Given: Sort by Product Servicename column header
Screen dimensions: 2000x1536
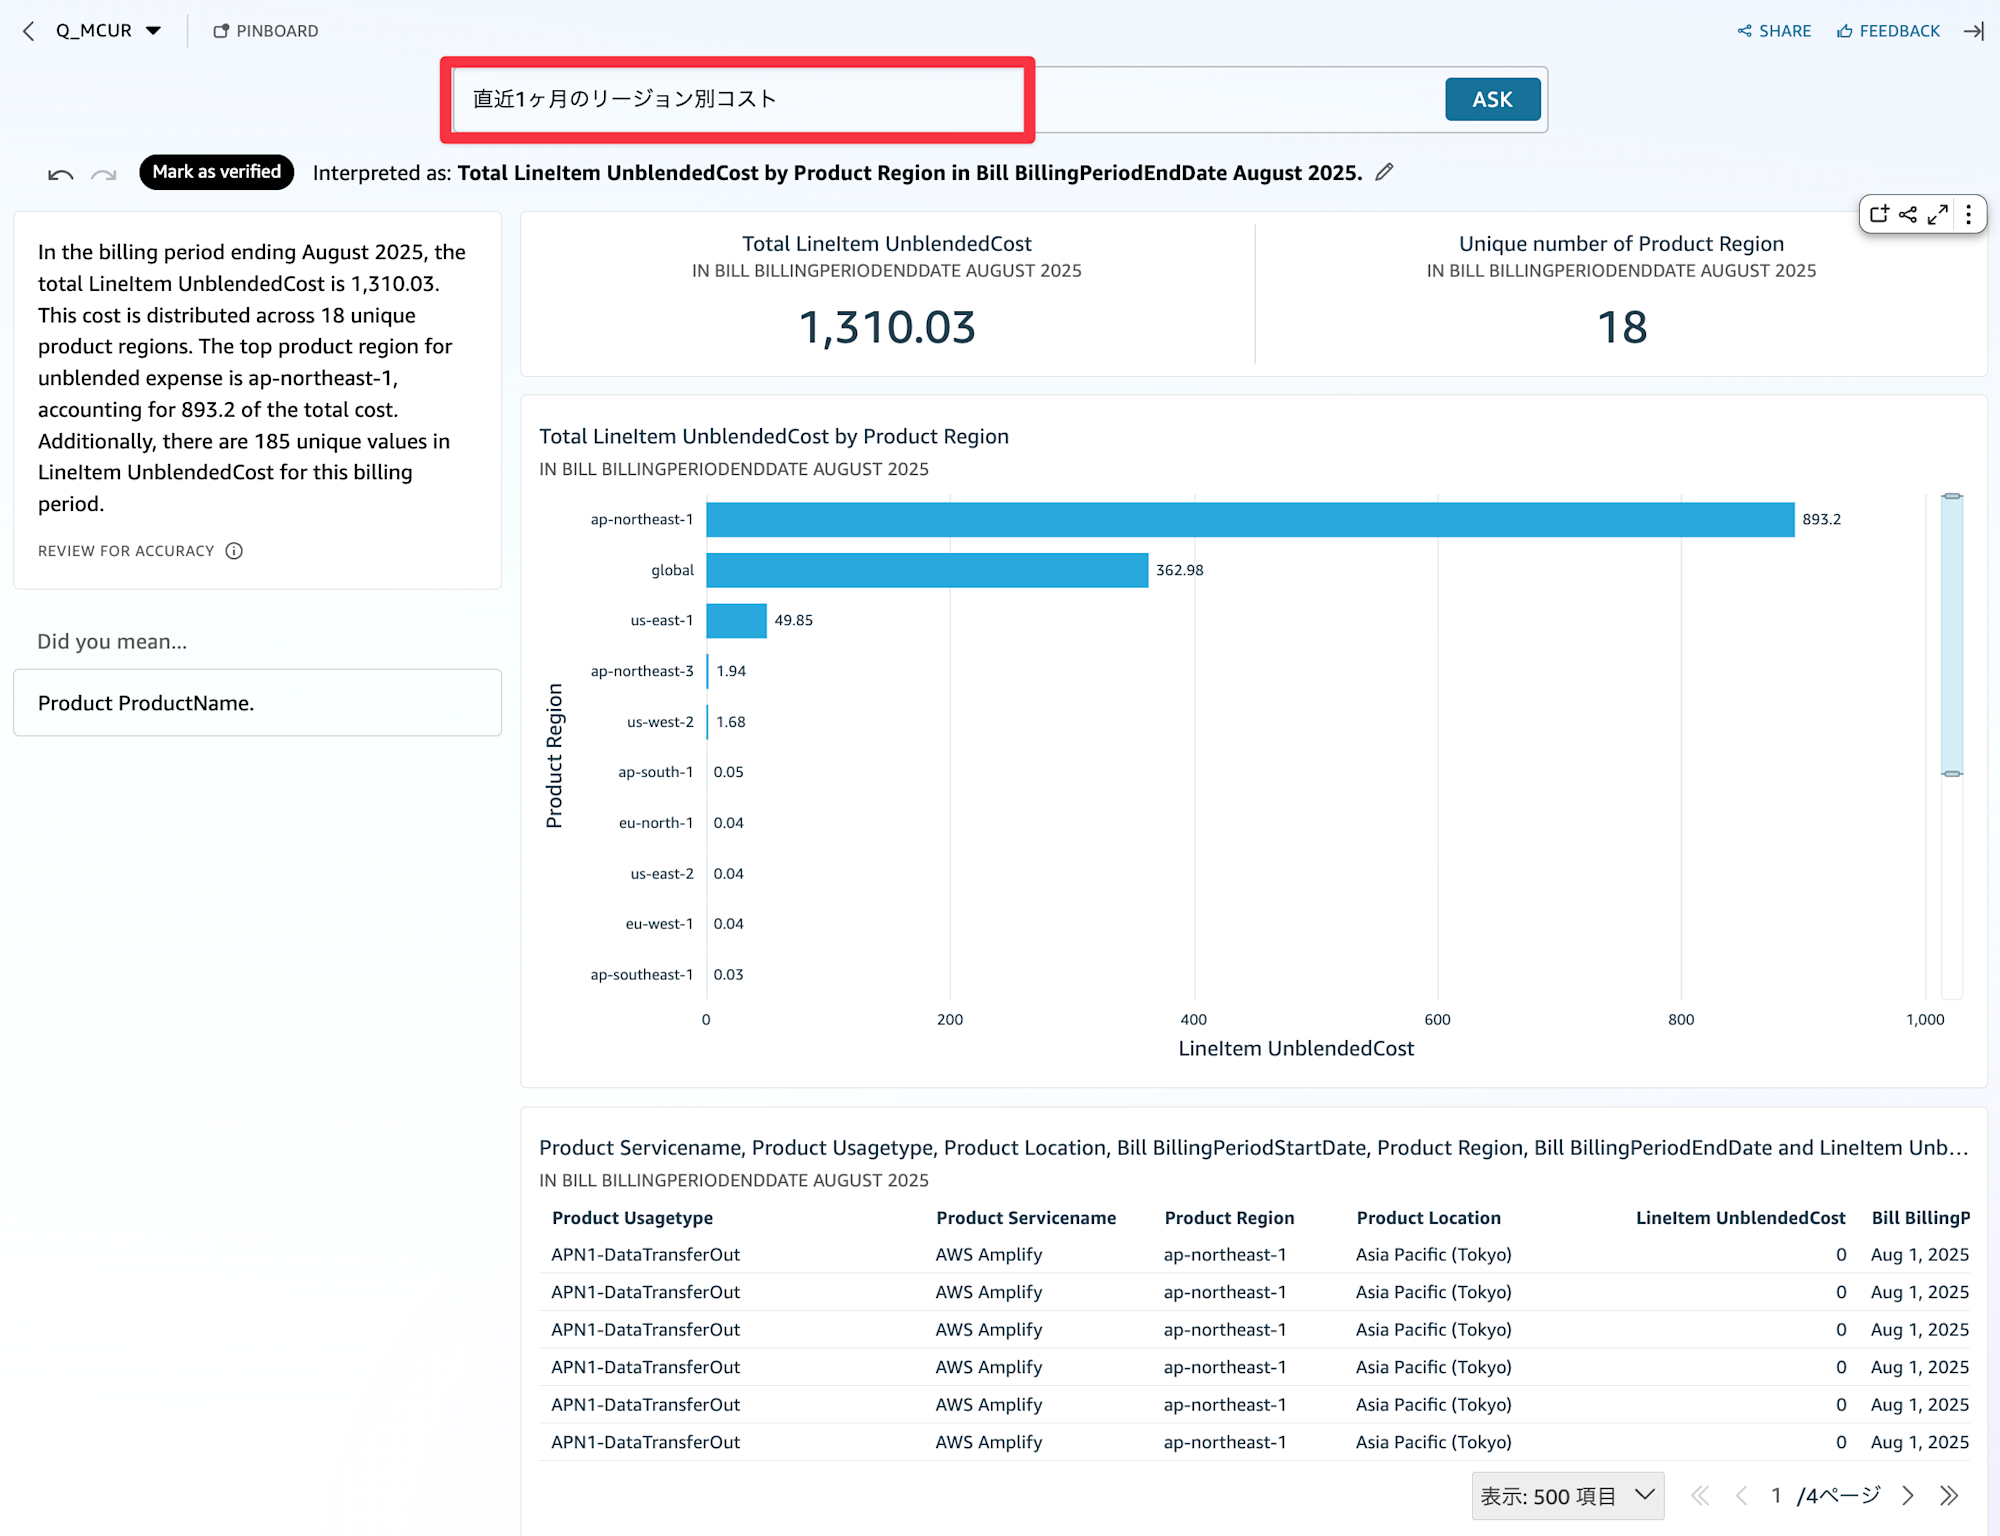Looking at the screenshot, I should pos(1026,1218).
